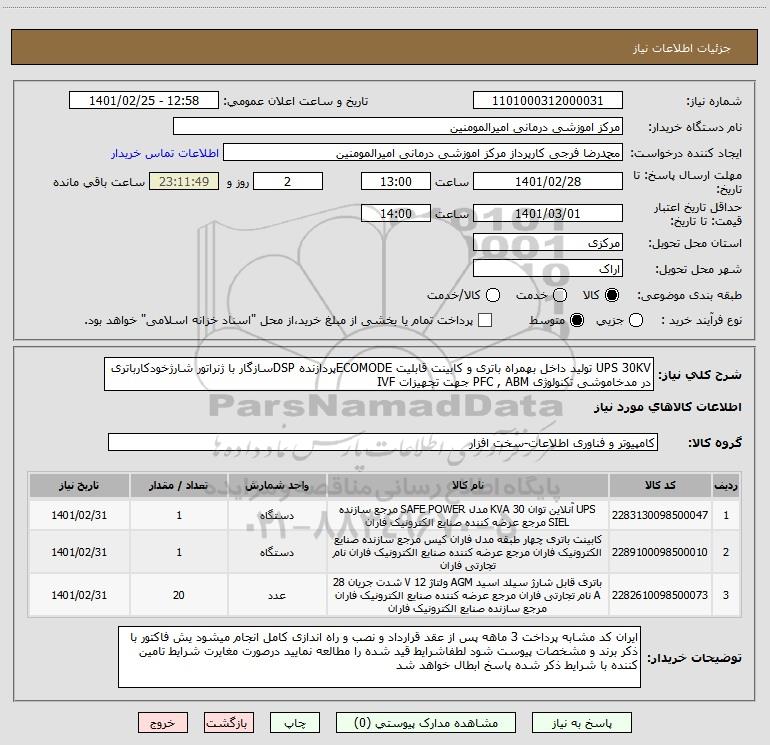770x745 pixels.
Task: Click the buyer notes text area
Action: click(x=380, y=657)
